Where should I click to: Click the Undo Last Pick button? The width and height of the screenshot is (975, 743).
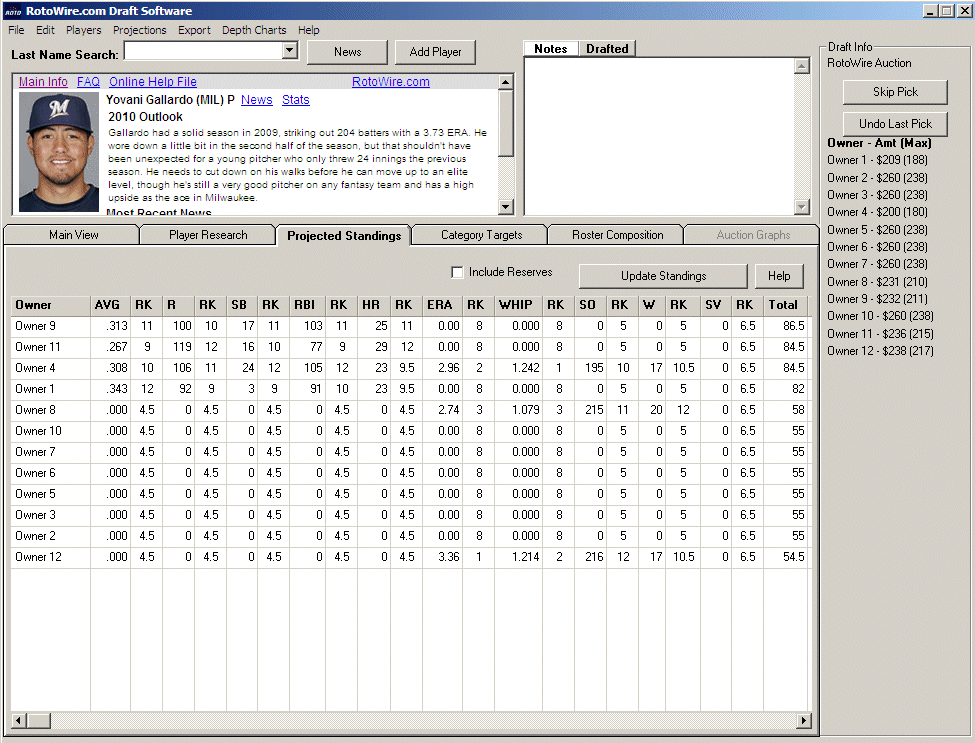pyautogui.click(x=895, y=124)
